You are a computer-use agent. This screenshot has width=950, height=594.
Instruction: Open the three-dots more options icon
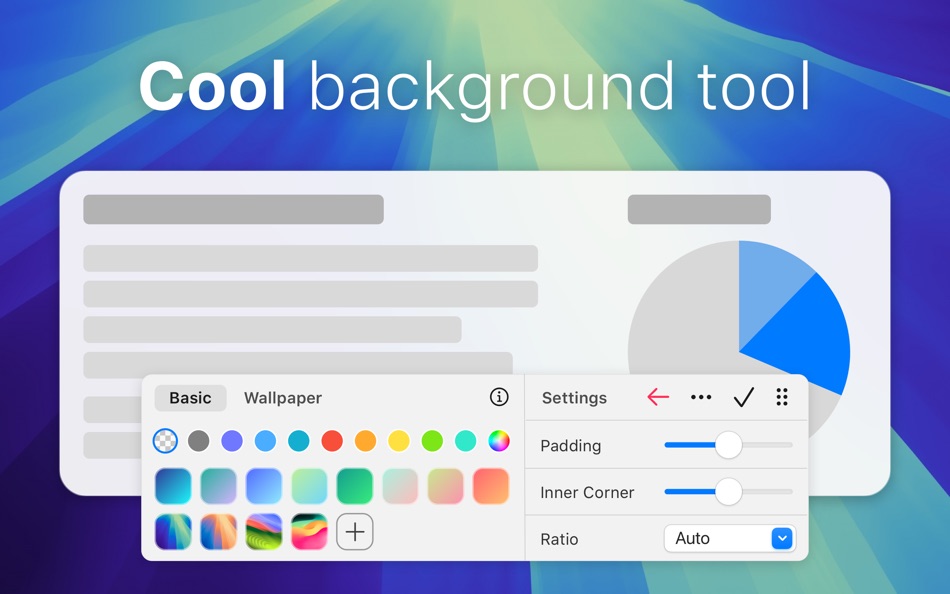(701, 397)
